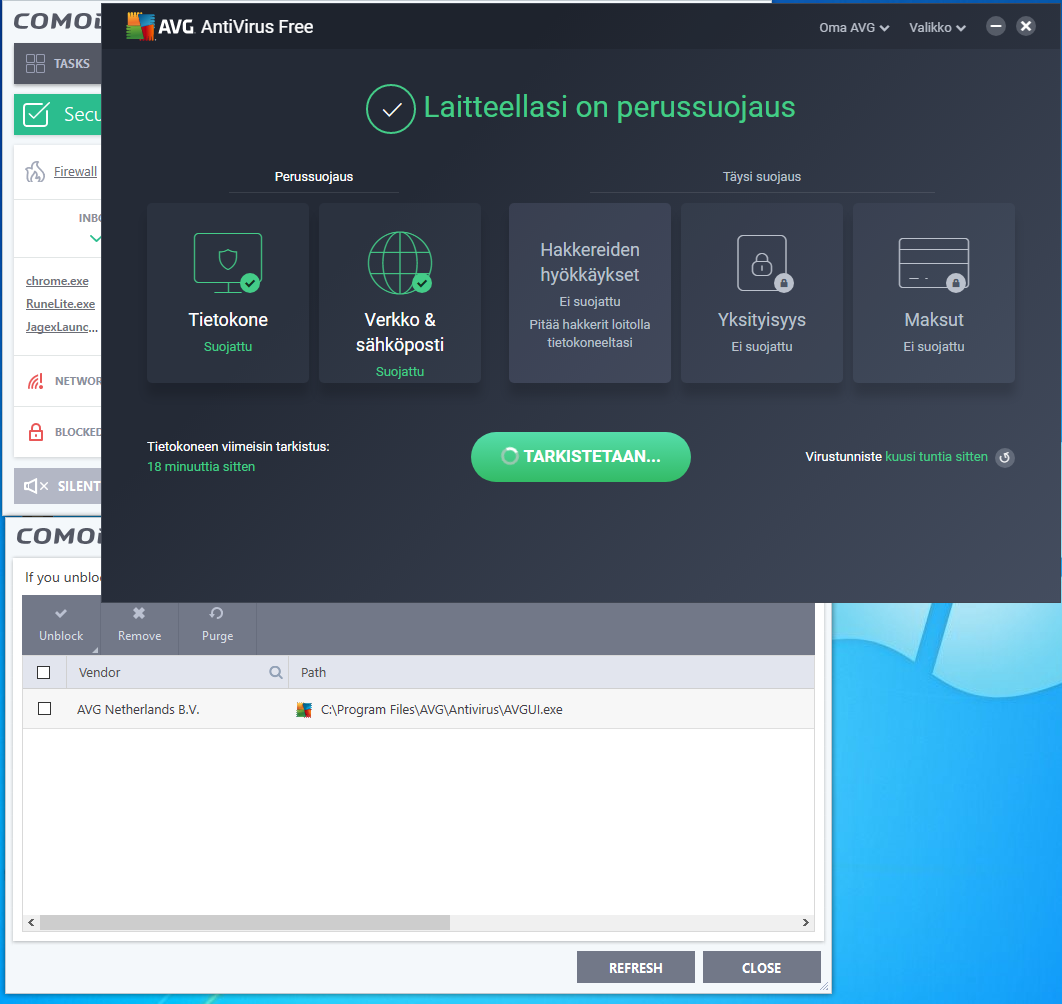Click 'kuusi tuntia sitten' virus definition link
1062x1004 pixels.
pos(936,457)
